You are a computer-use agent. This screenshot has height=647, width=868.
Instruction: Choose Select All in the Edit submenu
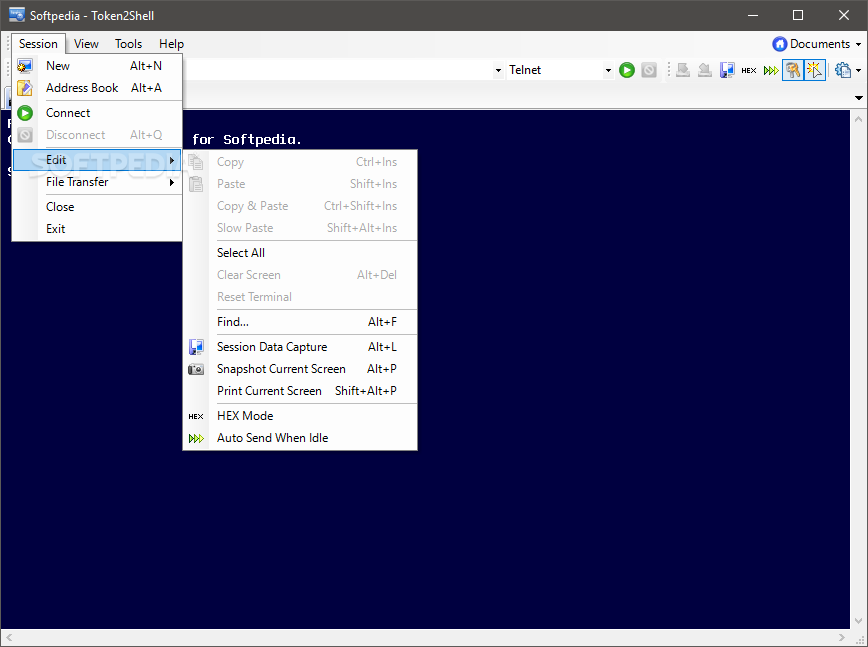click(300, 253)
